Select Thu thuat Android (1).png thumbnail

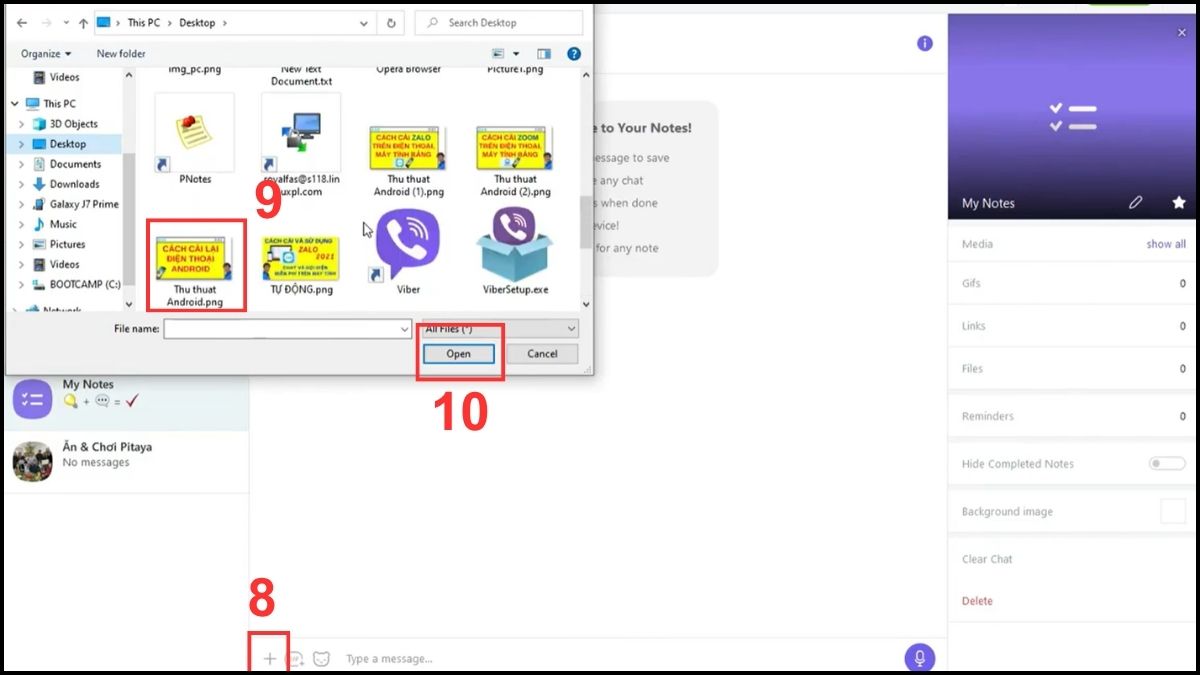408,148
